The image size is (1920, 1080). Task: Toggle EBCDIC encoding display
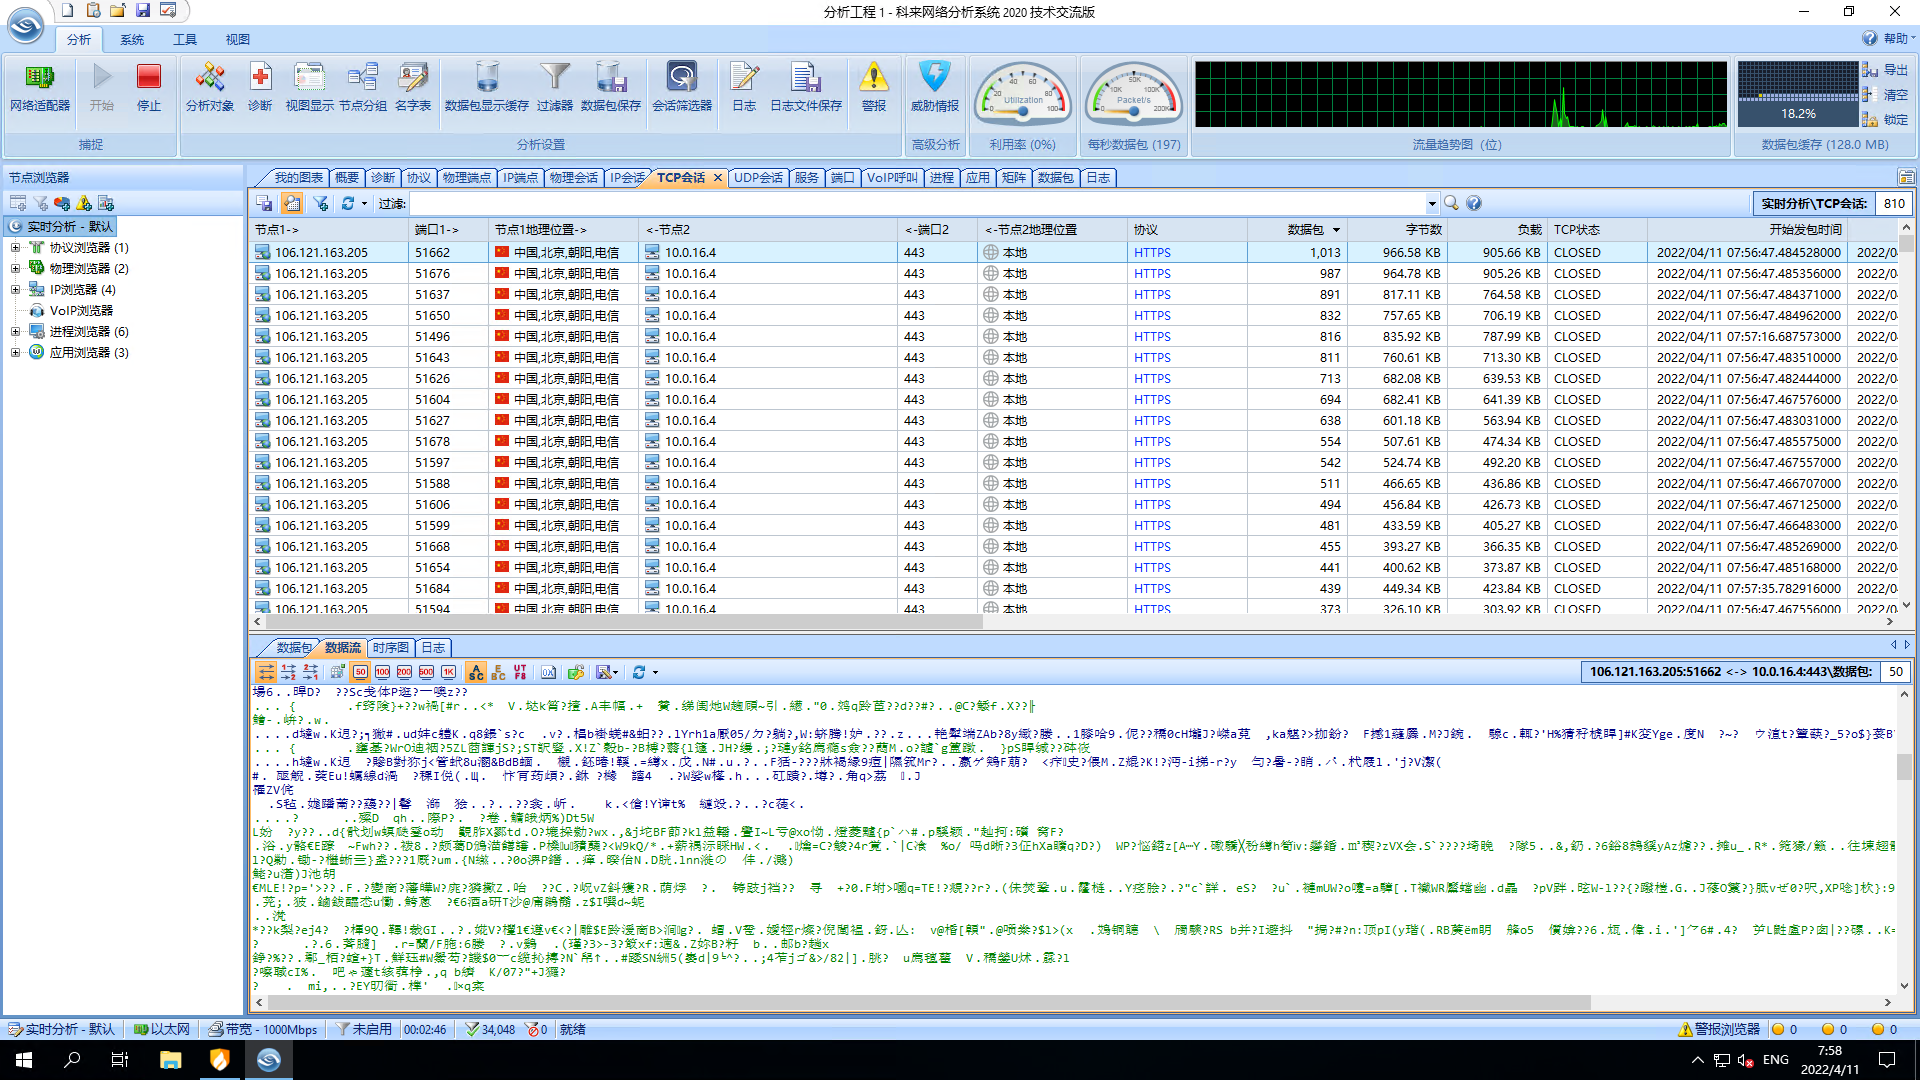coord(498,672)
